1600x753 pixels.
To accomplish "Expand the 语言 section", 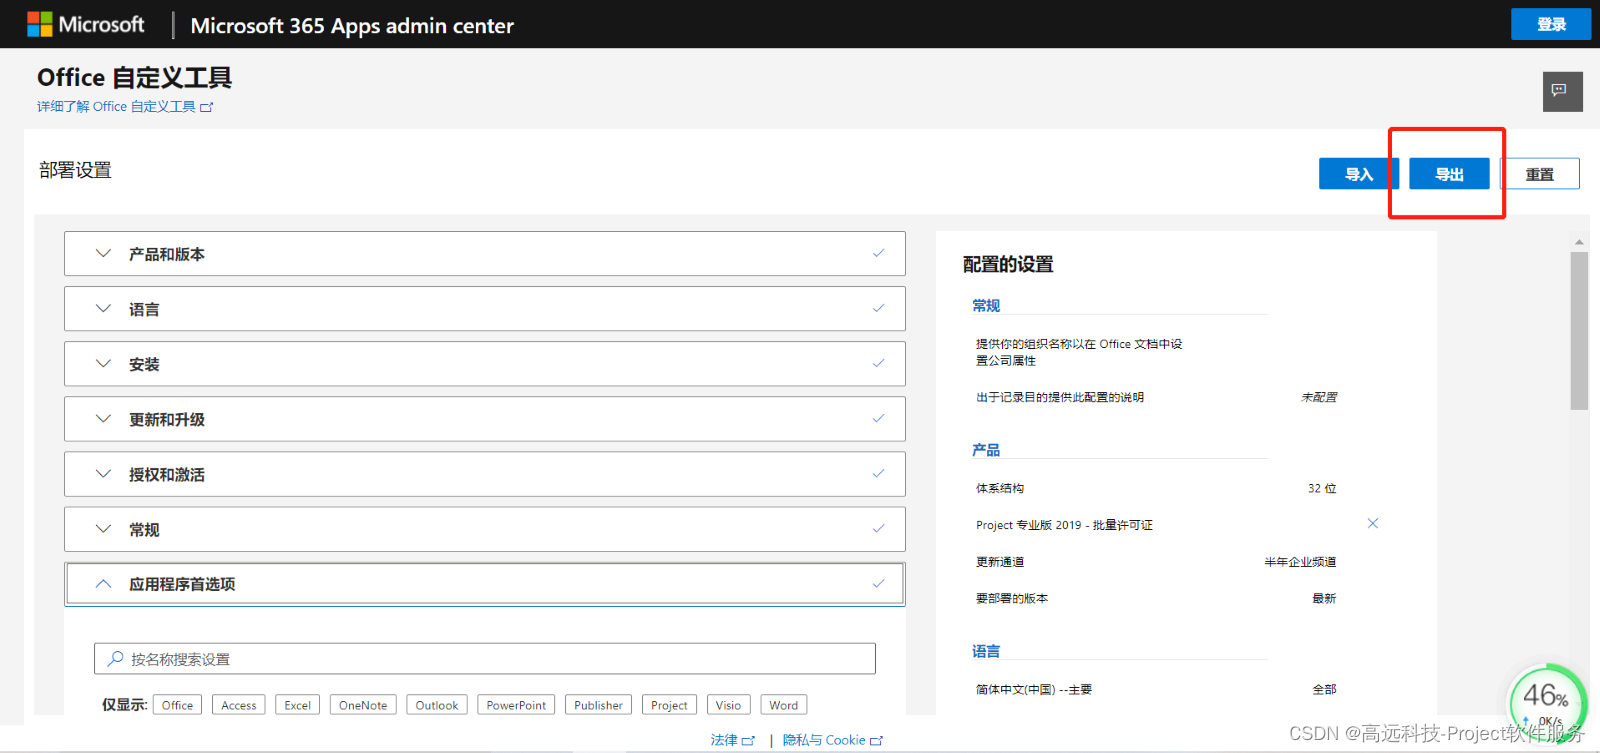I will point(485,309).
